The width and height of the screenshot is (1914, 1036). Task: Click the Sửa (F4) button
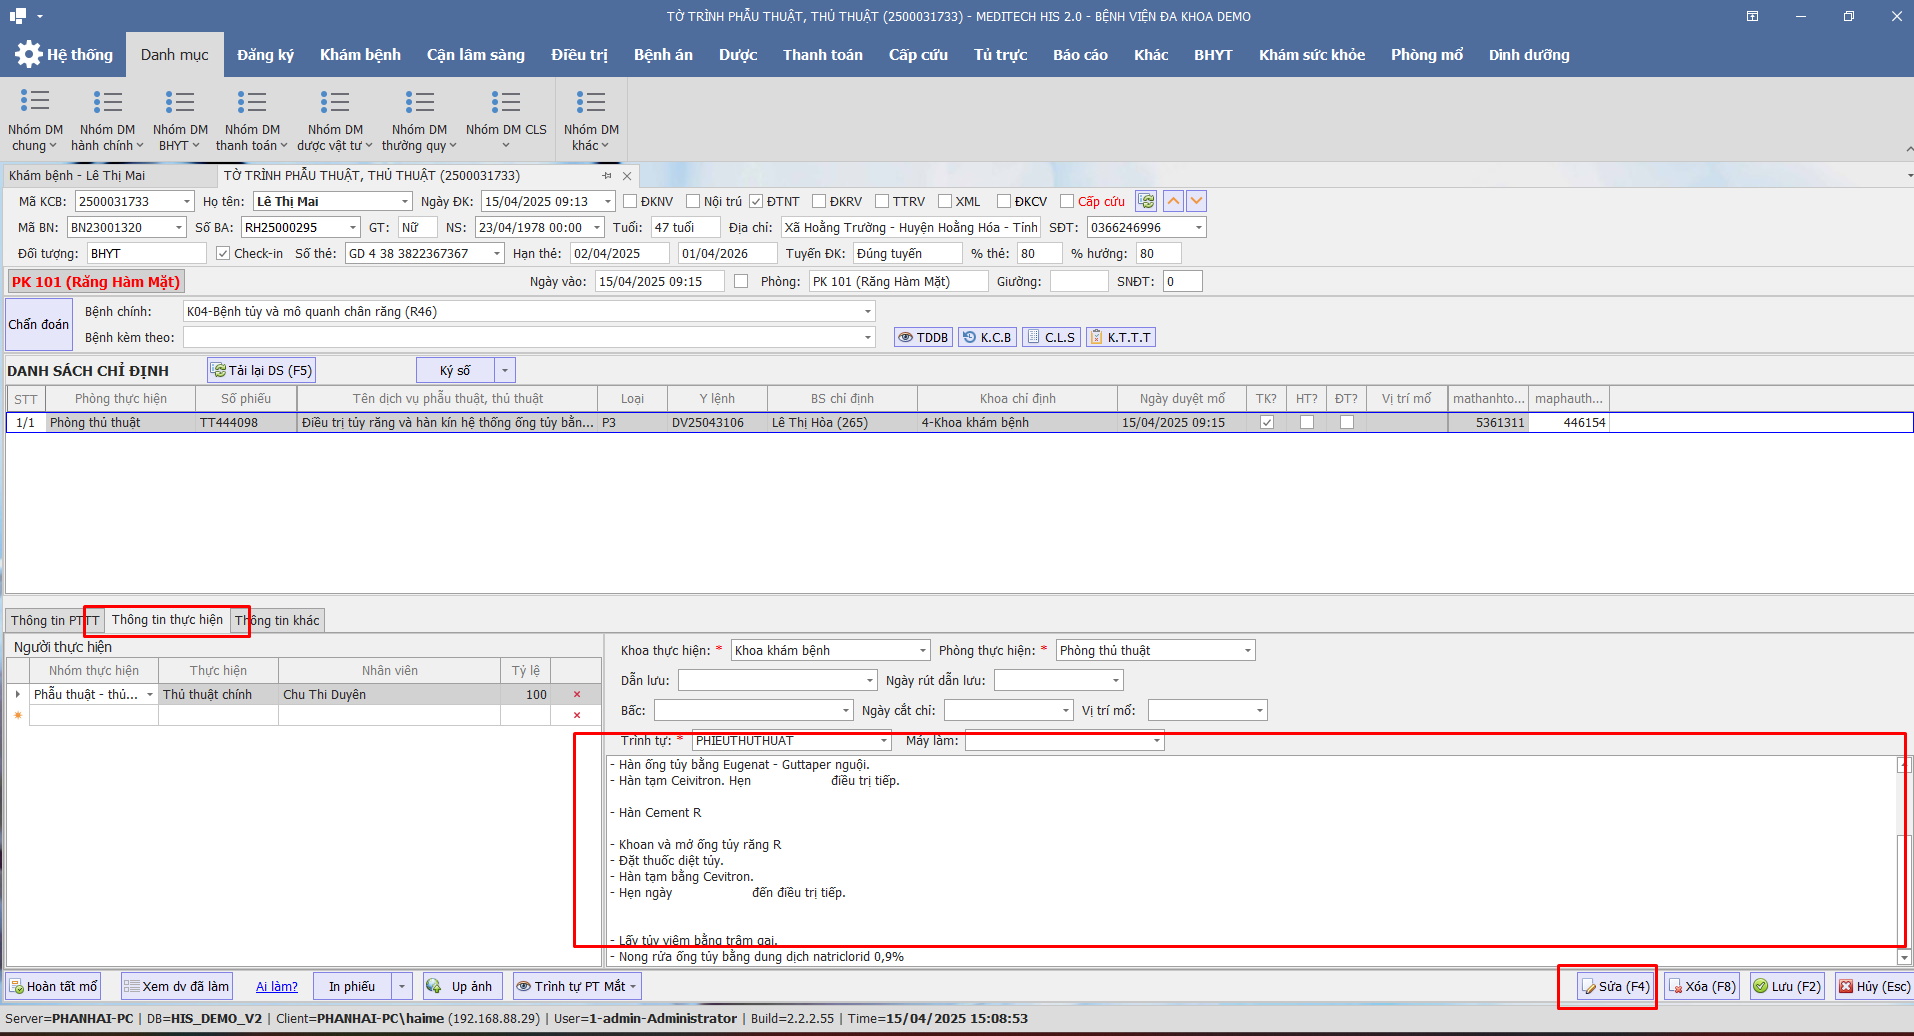coord(1614,986)
